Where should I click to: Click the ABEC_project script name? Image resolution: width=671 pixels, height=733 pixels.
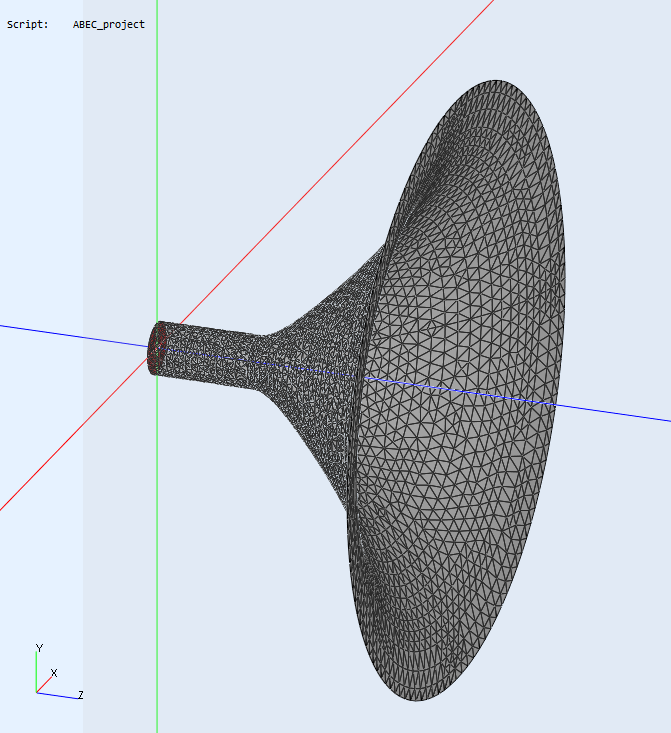[x=108, y=24]
